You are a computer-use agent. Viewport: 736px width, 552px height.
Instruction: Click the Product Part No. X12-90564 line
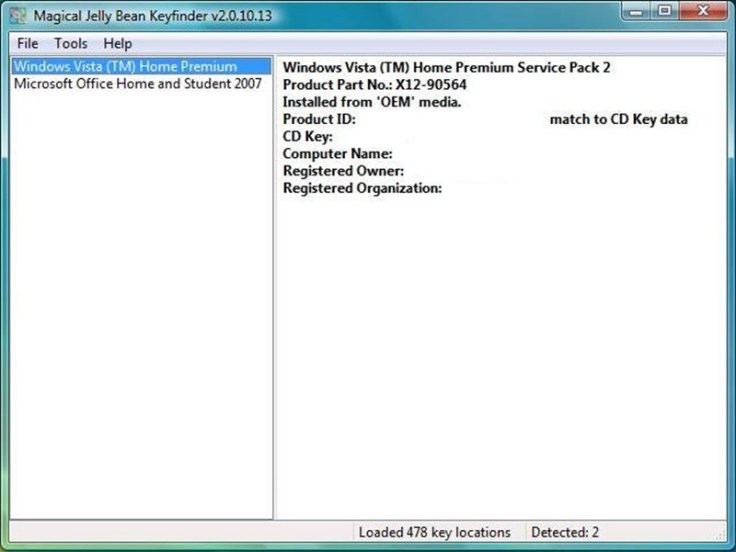click(x=374, y=85)
